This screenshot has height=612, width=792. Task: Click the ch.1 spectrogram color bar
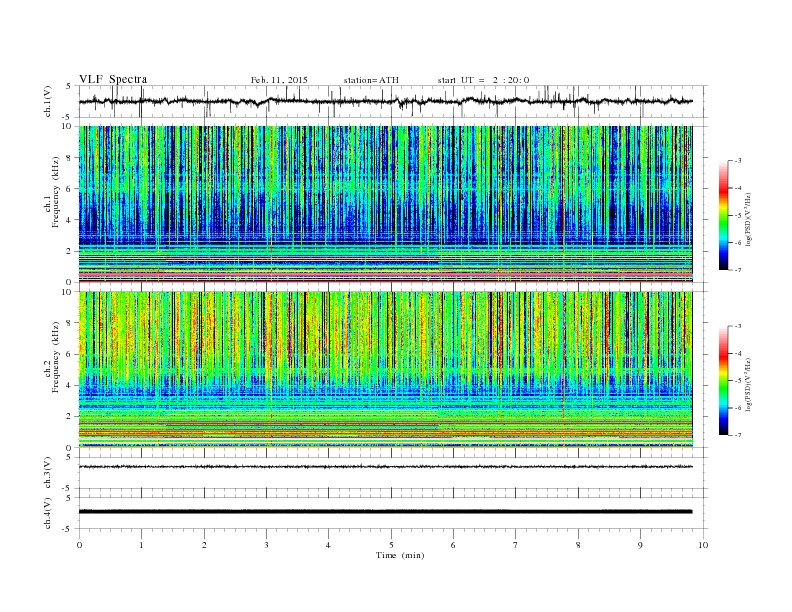[x=723, y=215]
